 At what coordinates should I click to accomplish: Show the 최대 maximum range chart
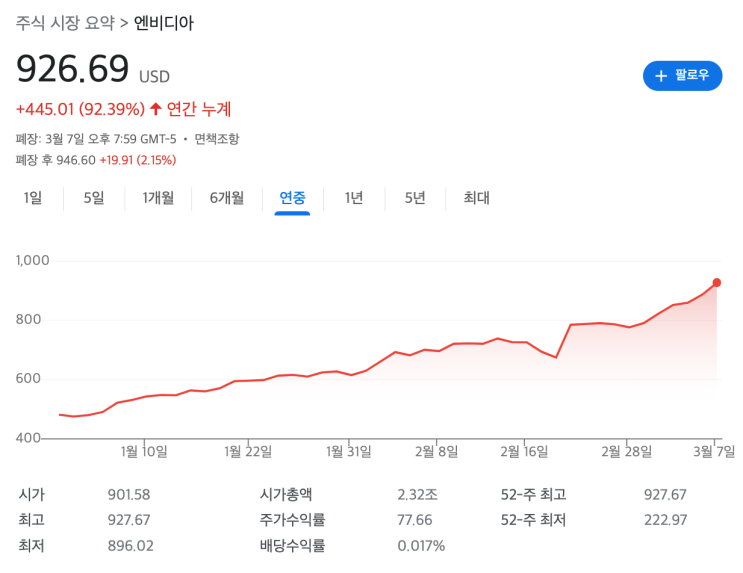pyautogui.click(x=476, y=198)
